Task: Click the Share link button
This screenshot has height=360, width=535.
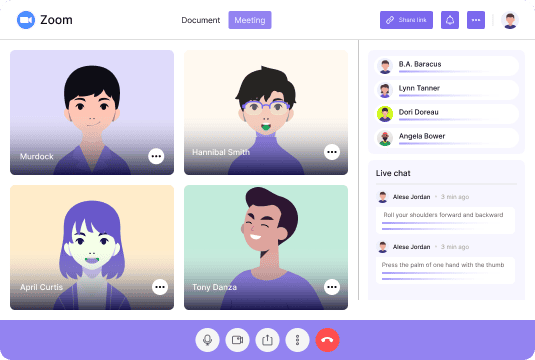Action: click(x=406, y=20)
